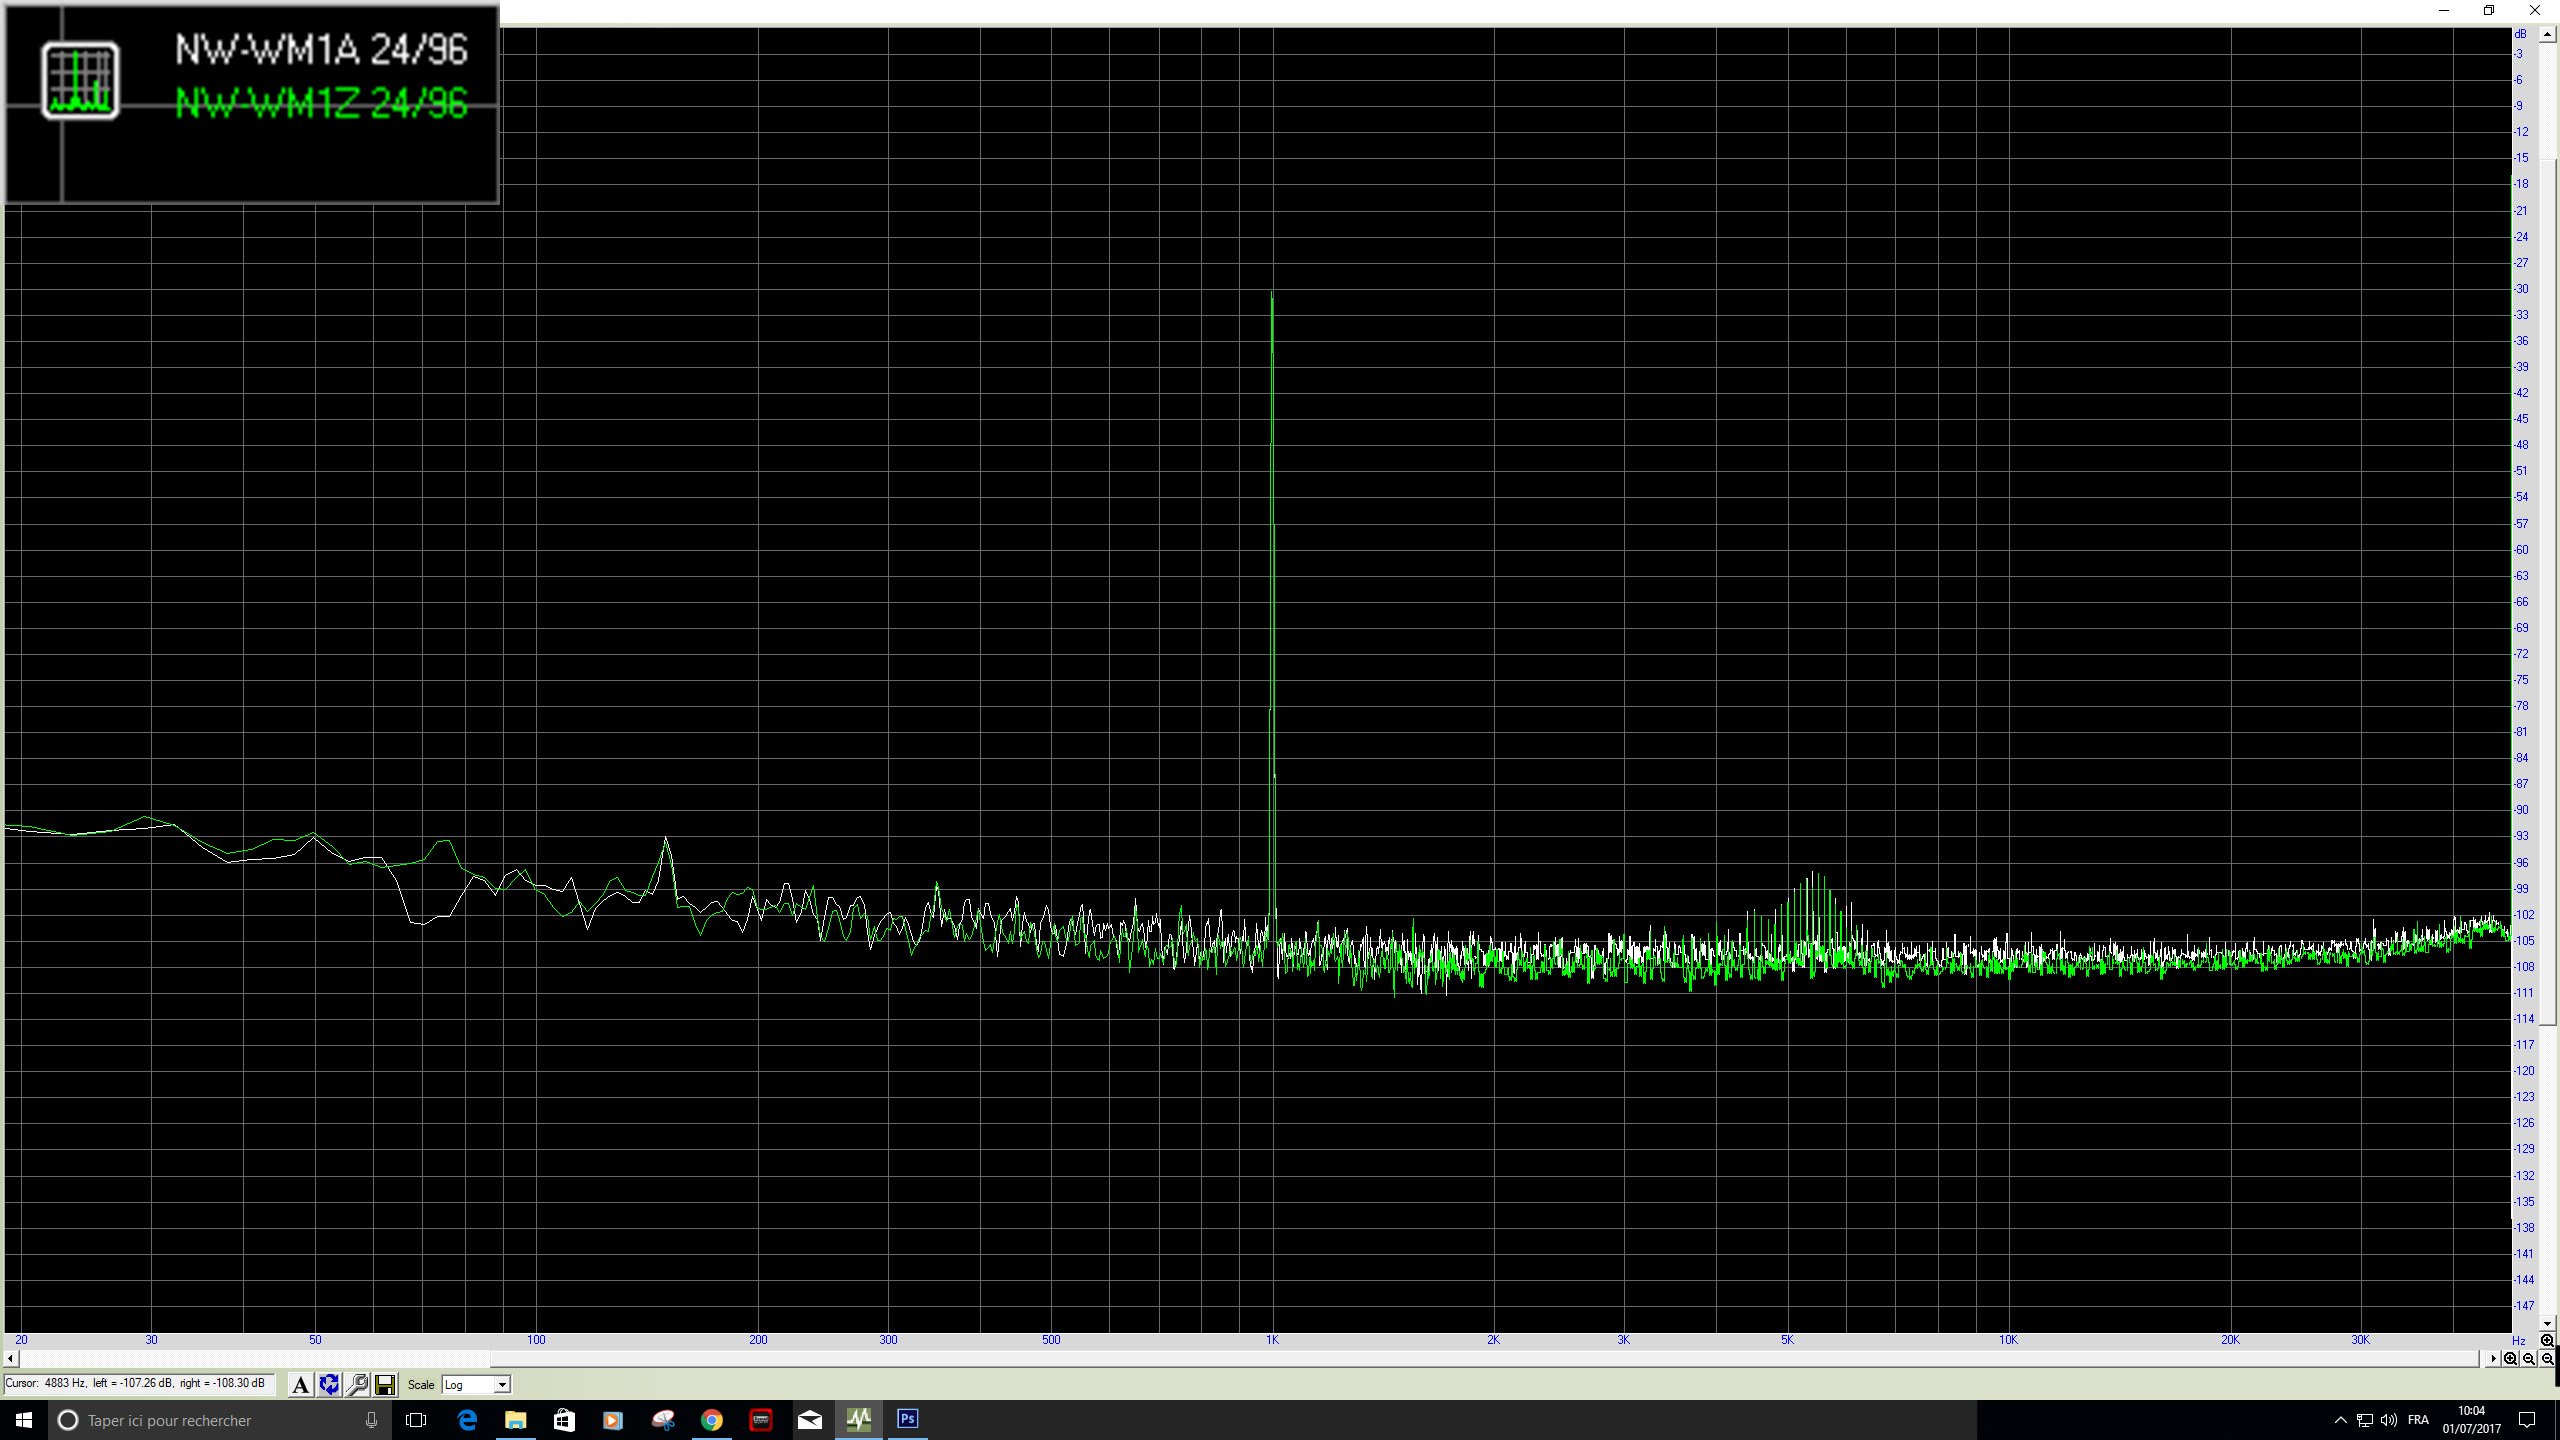The image size is (2560, 1440).
Task: Click the spectrum graph icon in the legend
Action: coord(80,80)
